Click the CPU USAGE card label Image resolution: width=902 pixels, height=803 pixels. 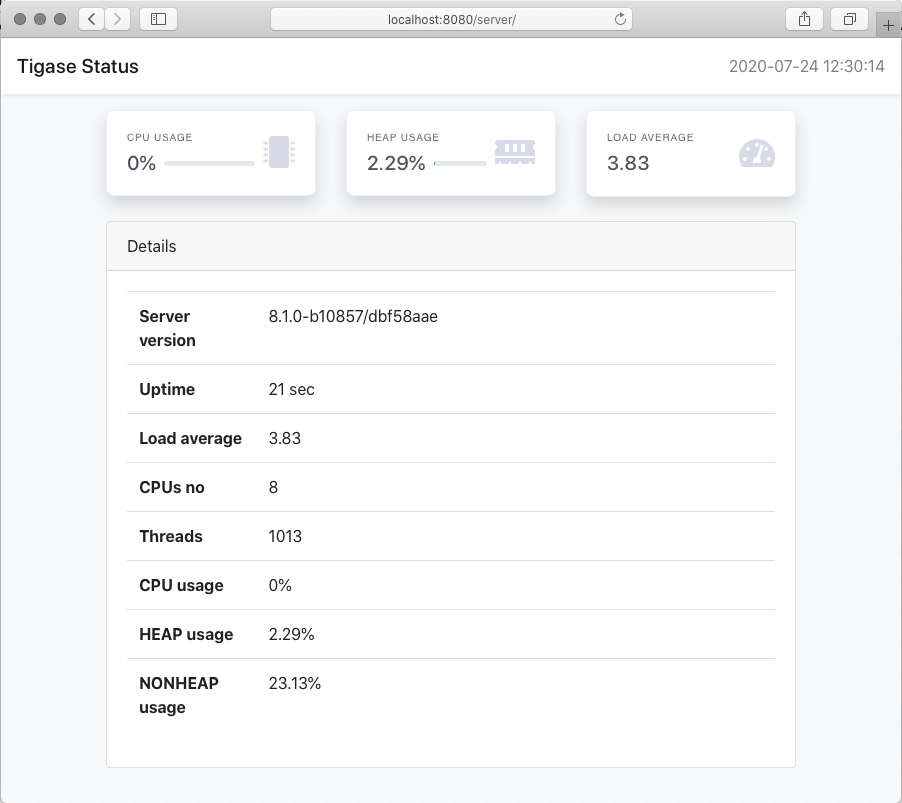pos(159,137)
